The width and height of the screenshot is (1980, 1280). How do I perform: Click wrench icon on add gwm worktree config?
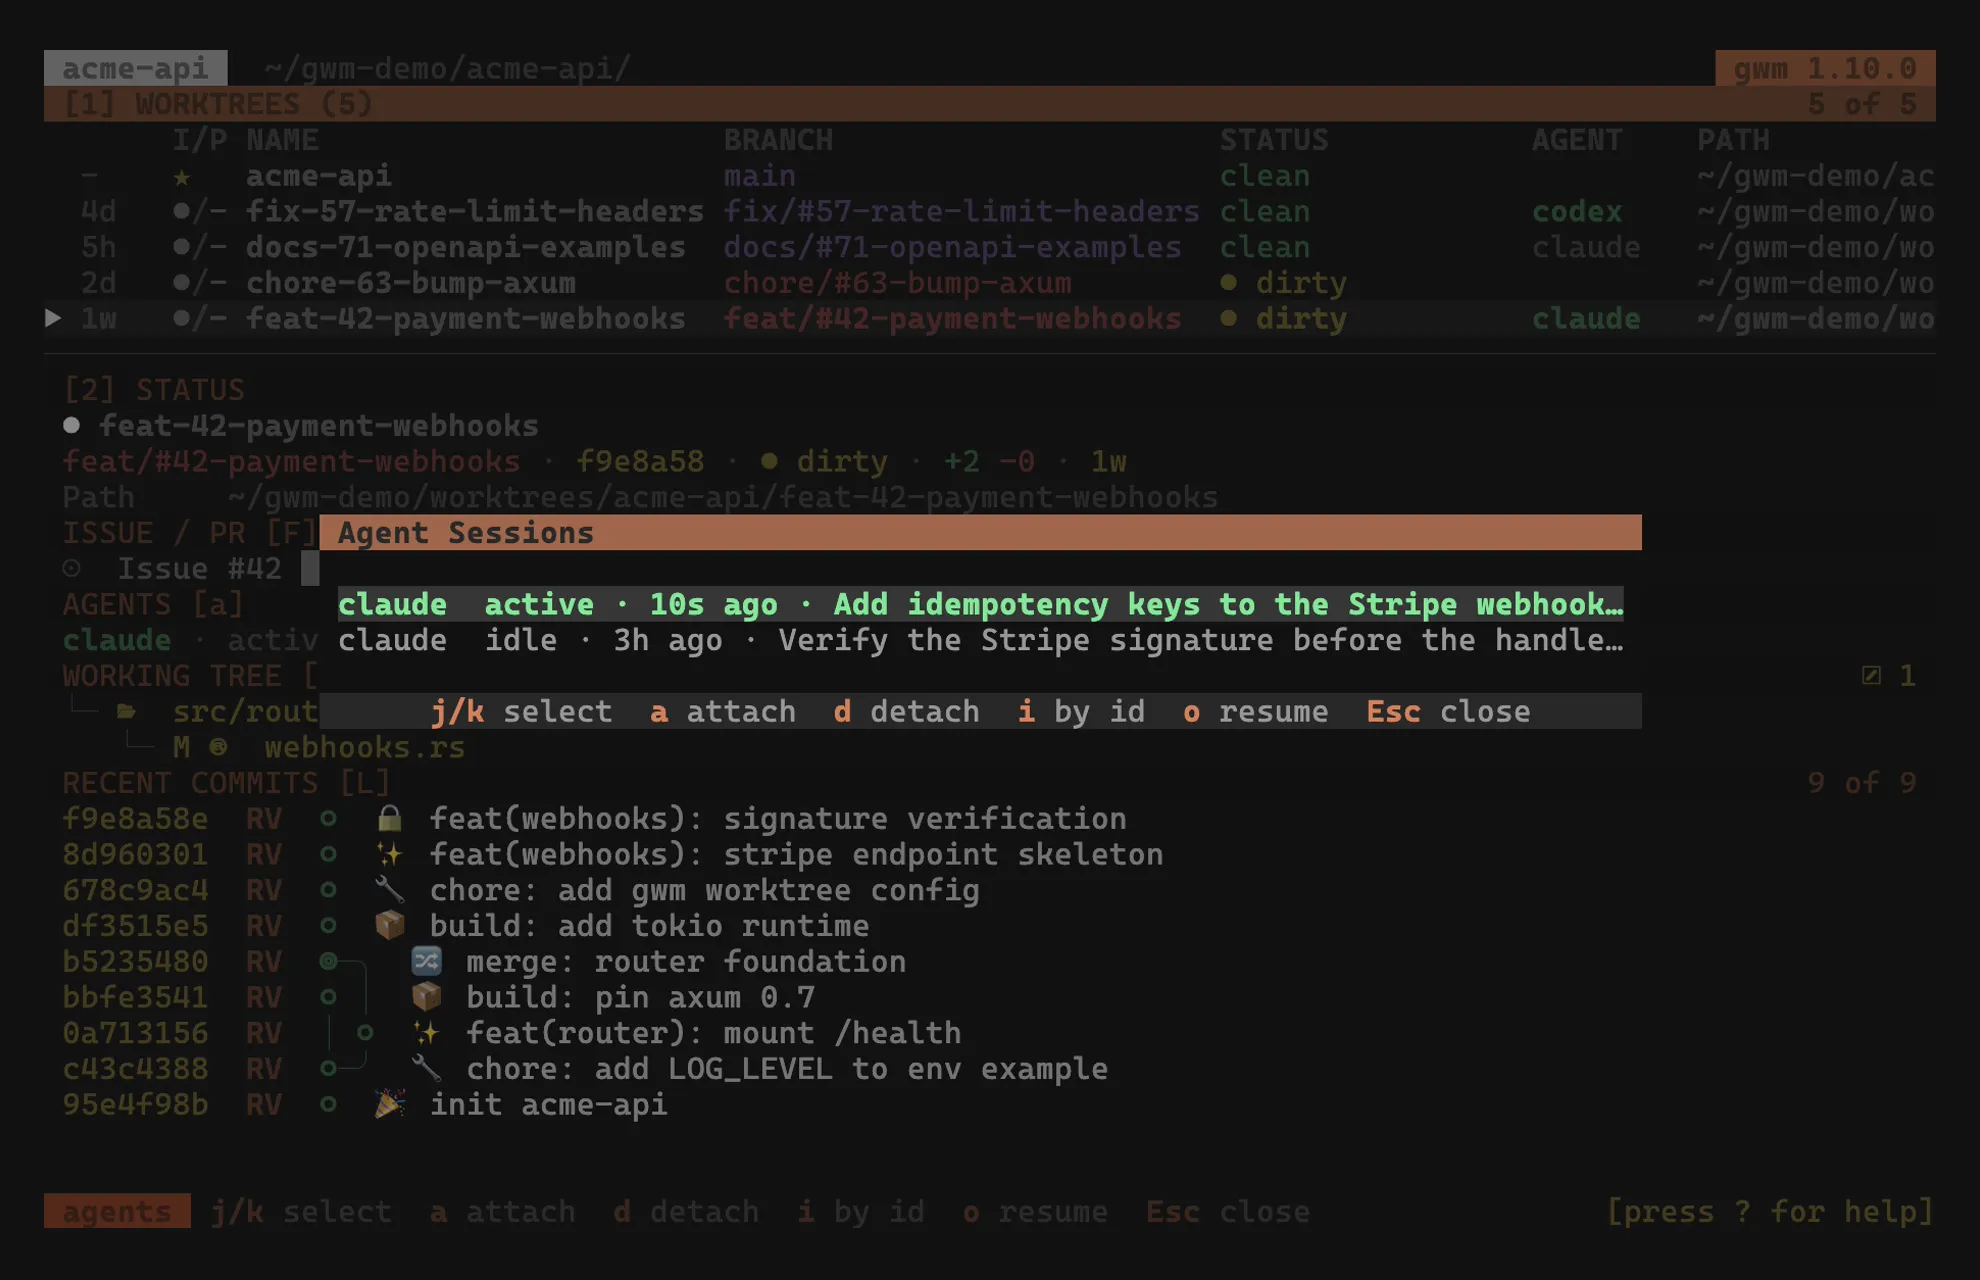tap(389, 890)
